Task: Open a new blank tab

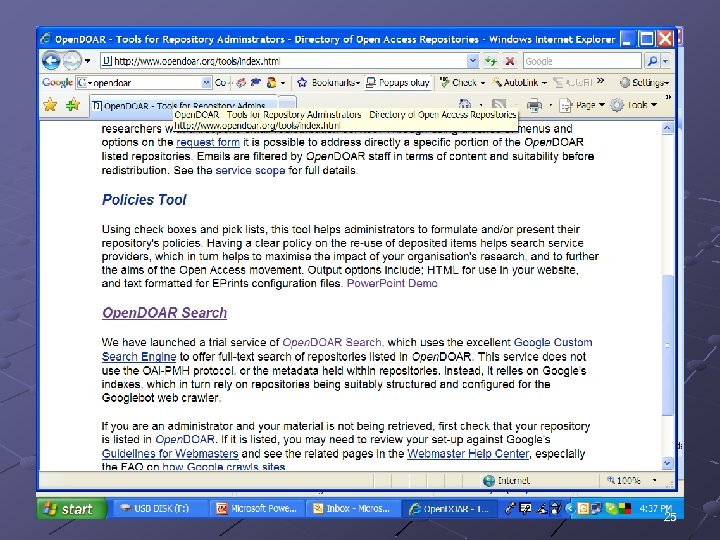Action: pyautogui.click(x=287, y=104)
